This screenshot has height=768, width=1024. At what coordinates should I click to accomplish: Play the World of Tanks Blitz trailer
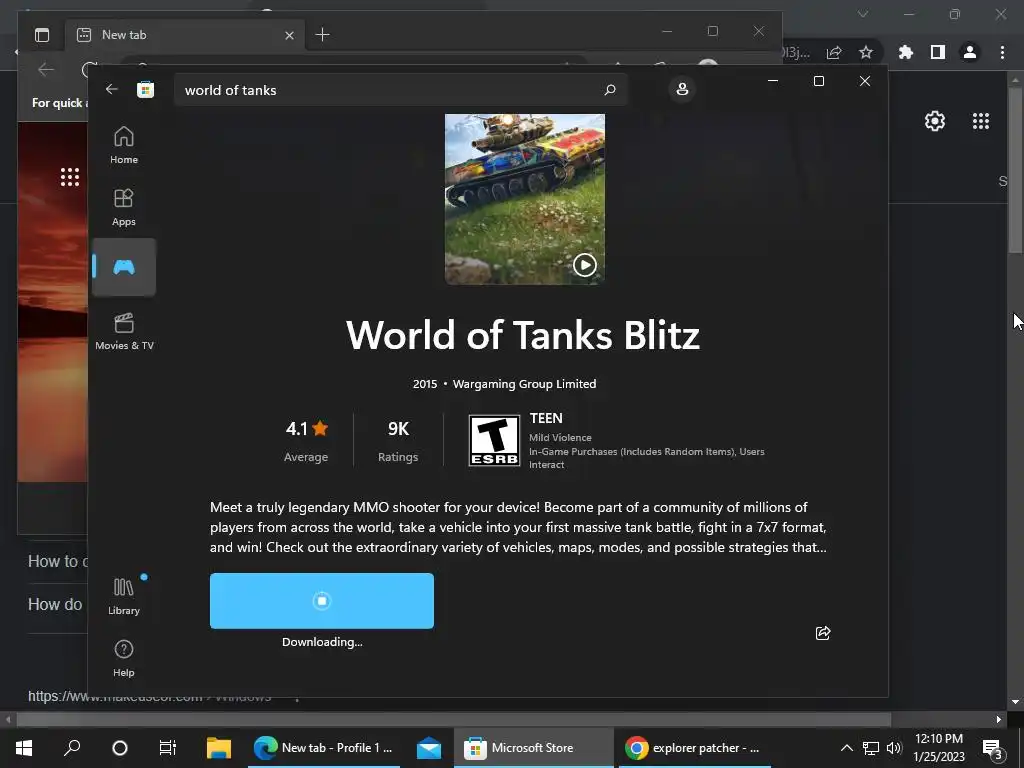pos(584,264)
